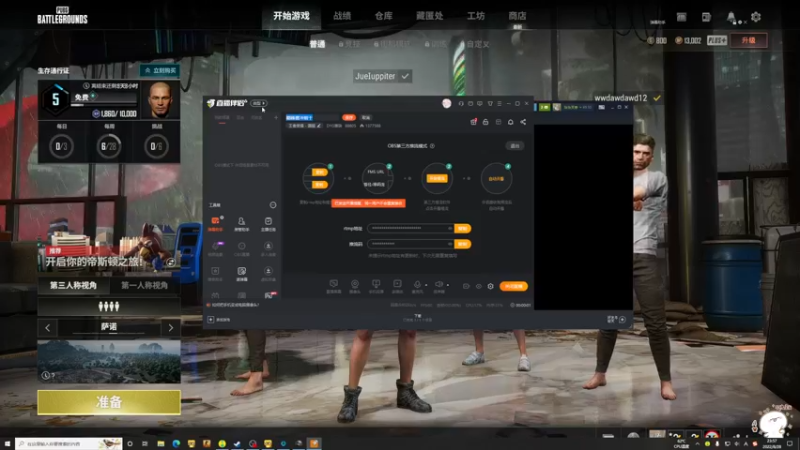Open the 开始游戏 tab in the PUBG menu
800x450 pixels.
pos(291,16)
